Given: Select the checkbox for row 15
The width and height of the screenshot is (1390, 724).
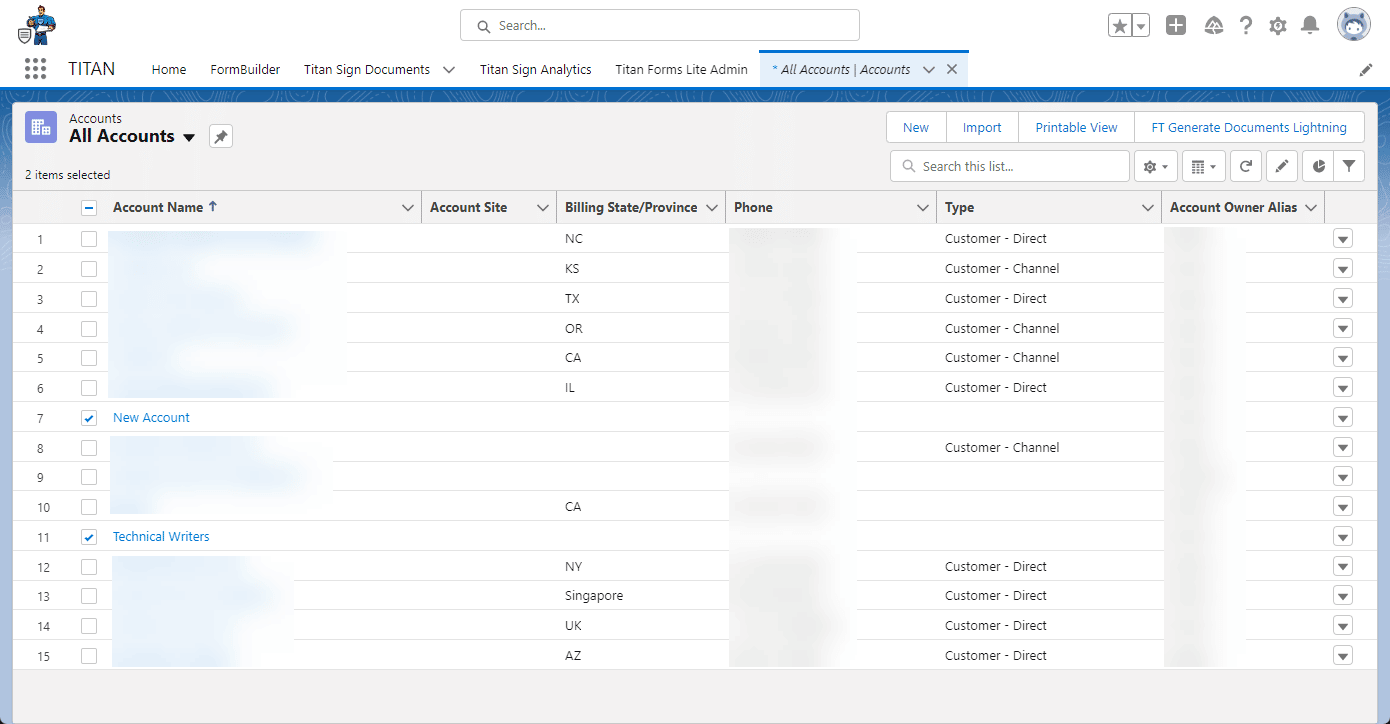Looking at the screenshot, I should [x=89, y=656].
